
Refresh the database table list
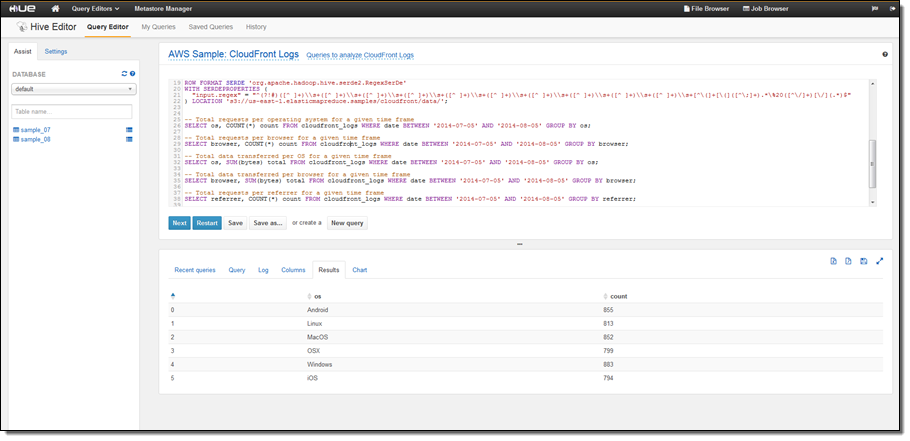pyautogui.click(x=124, y=74)
